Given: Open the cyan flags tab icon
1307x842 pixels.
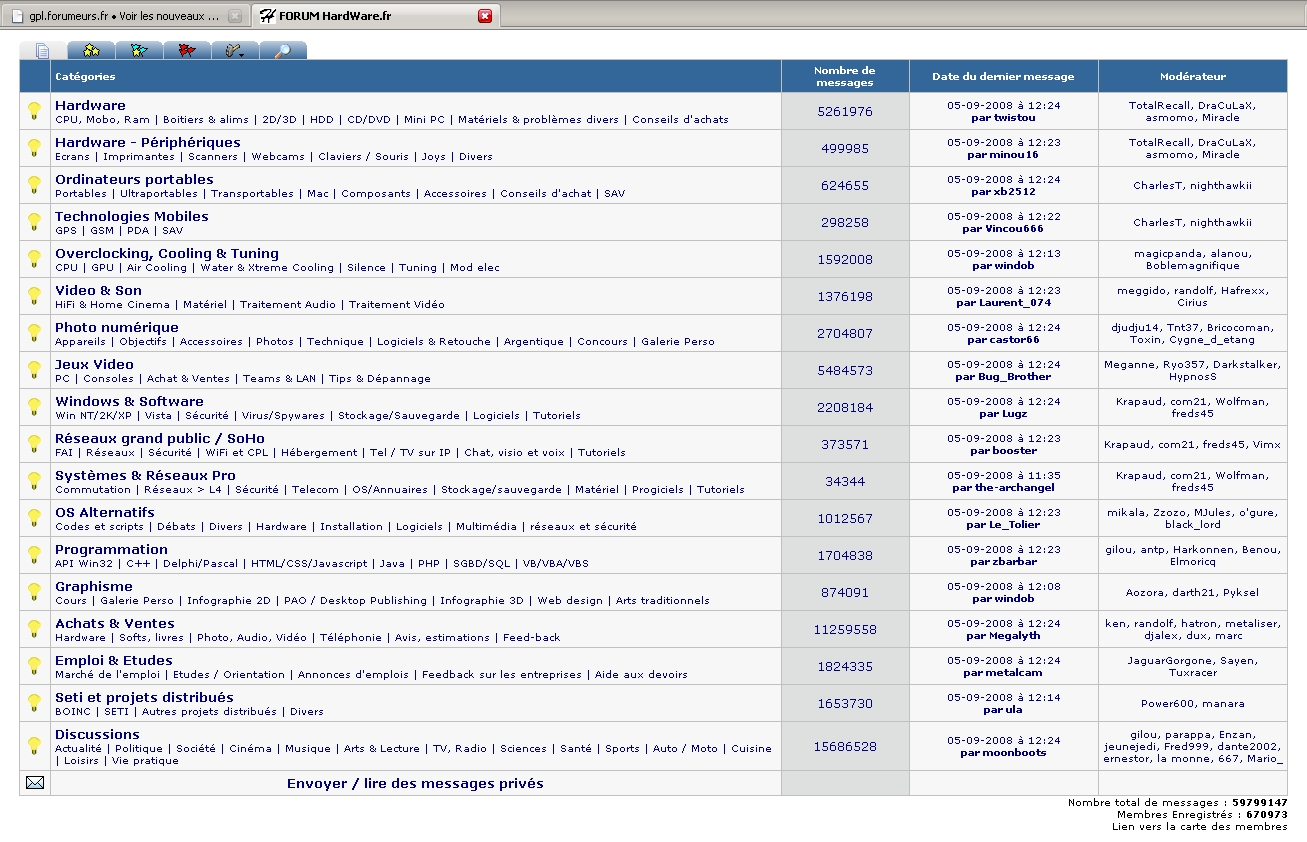Looking at the screenshot, I should pos(139,50).
